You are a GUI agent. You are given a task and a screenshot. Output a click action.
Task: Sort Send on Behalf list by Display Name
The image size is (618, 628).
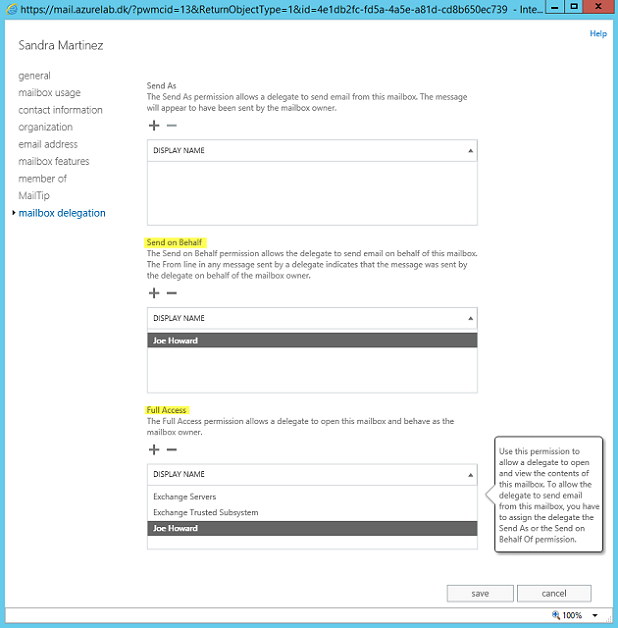(x=312, y=318)
